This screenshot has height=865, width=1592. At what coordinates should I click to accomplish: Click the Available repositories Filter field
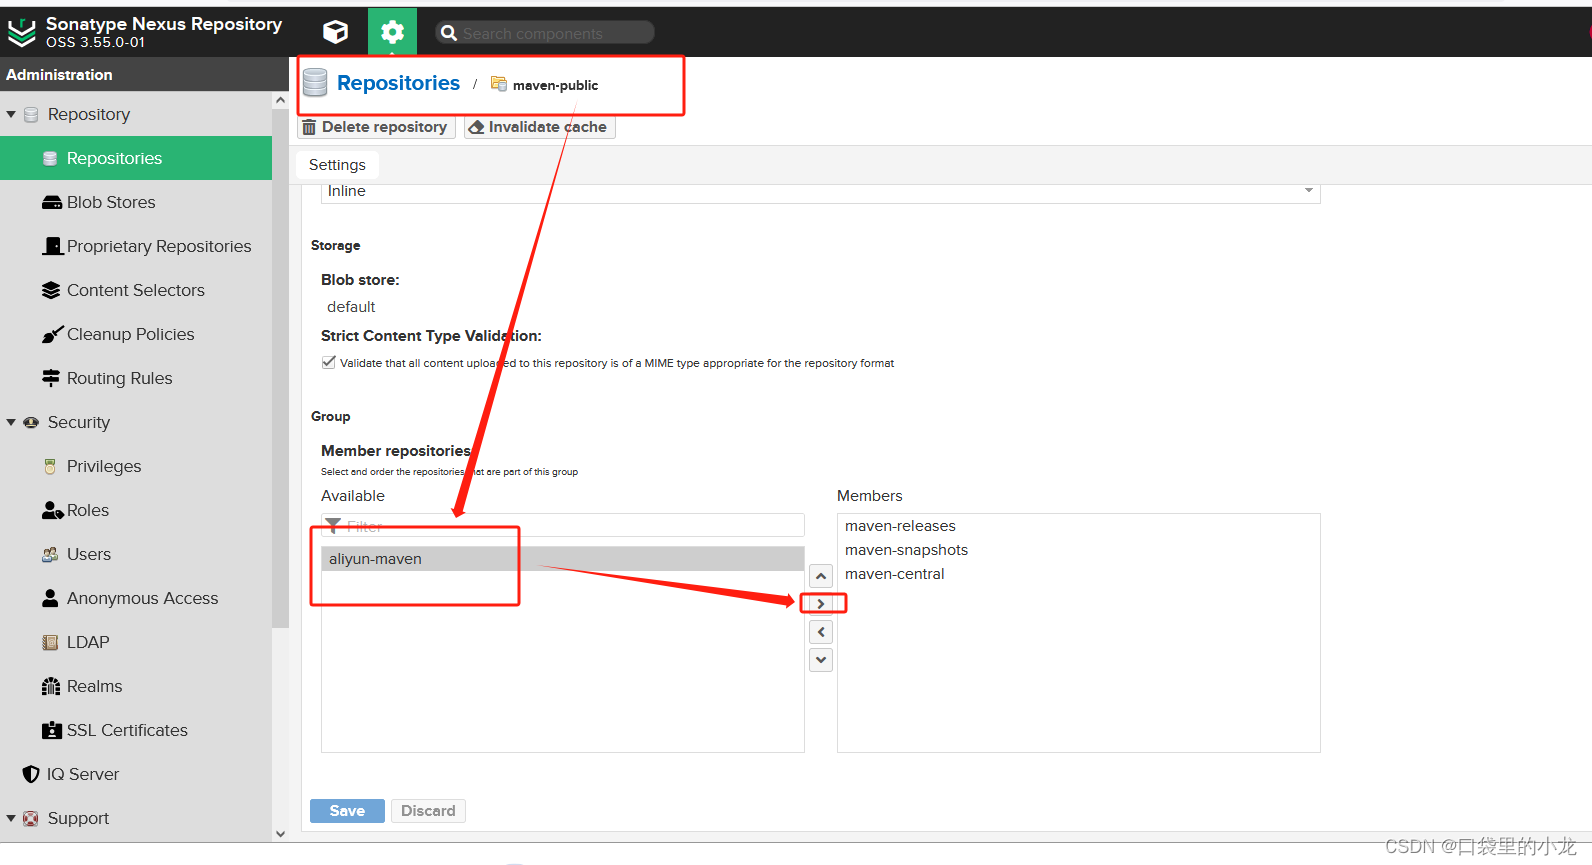pyautogui.click(x=563, y=525)
